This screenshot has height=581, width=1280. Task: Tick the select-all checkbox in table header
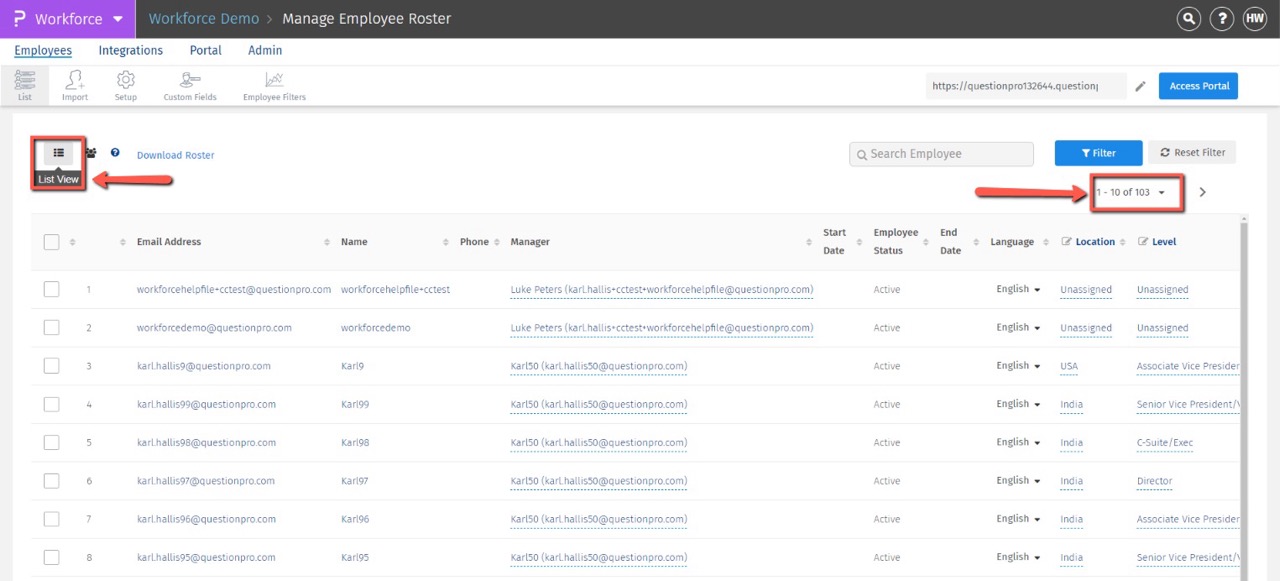pos(52,242)
